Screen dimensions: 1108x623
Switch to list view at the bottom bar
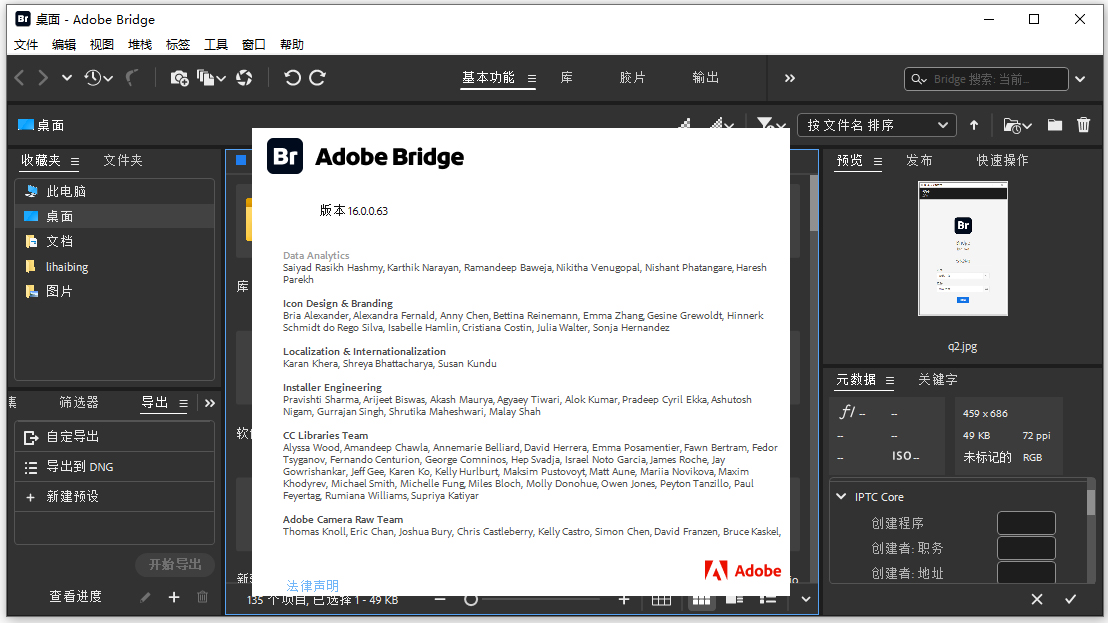(x=768, y=599)
